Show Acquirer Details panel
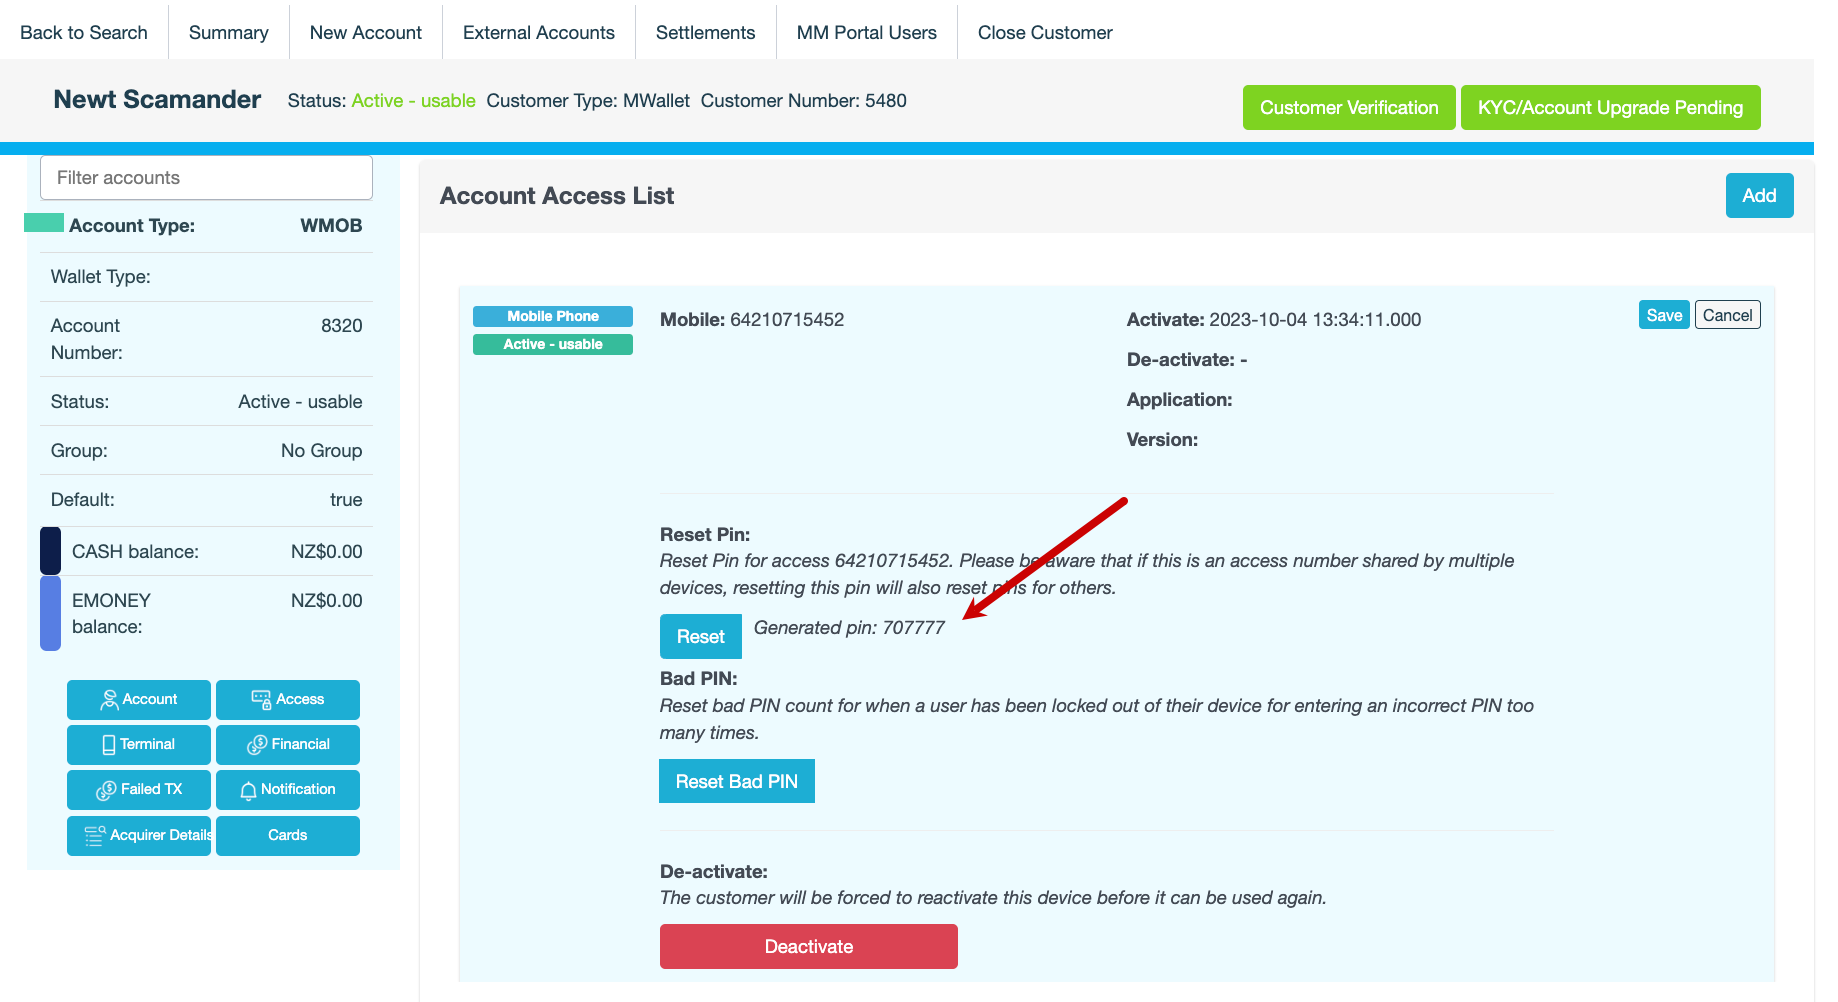The width and height of the screenshot is (1838, 1002). (138, 835)
